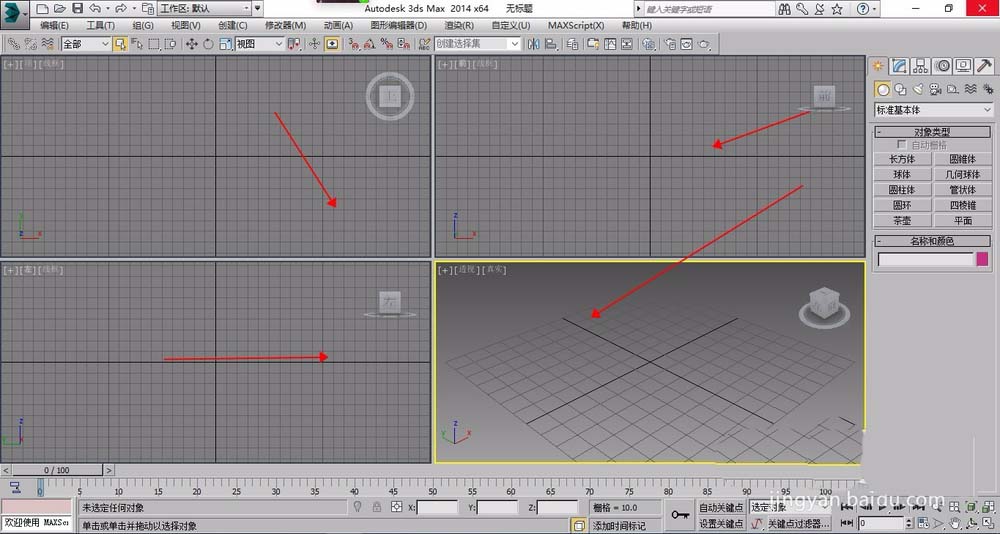Open the 工具(T) menu

(101, 26)
